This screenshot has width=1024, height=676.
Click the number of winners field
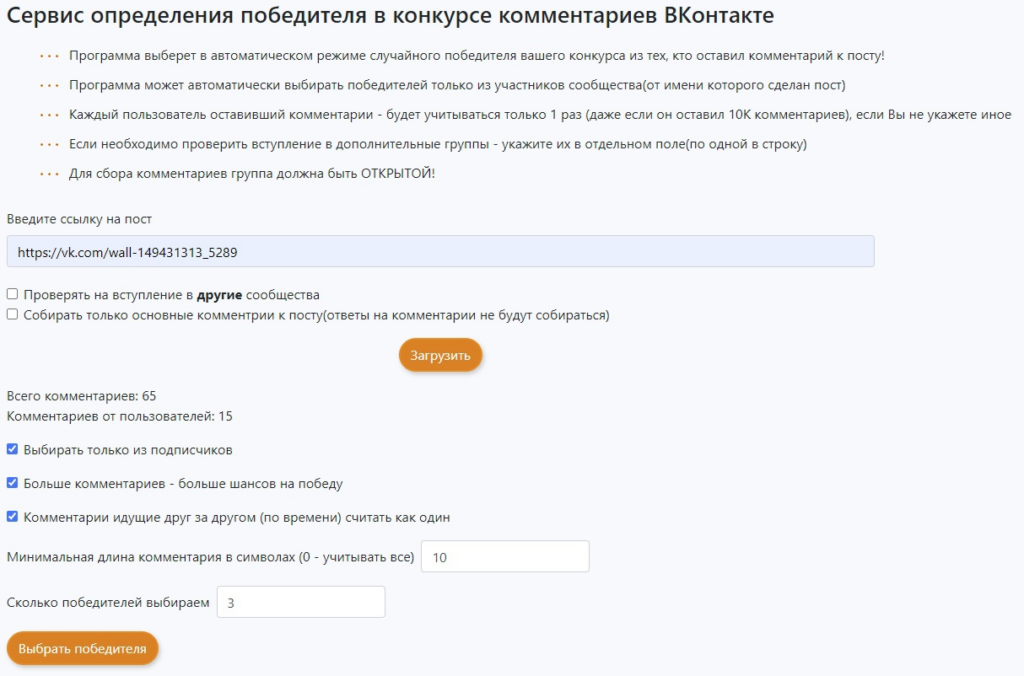tap(301, 602)
